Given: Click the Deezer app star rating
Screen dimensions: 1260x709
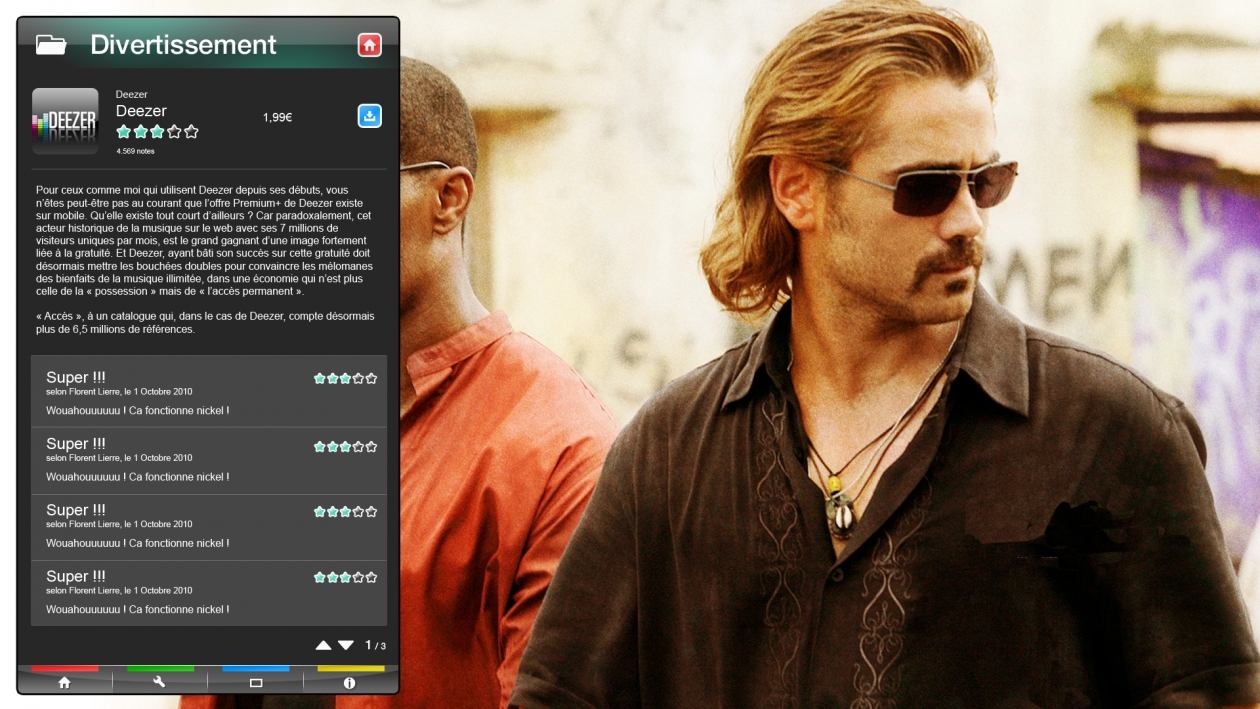Looking at the screenshot, I should (x=157, y=132).
